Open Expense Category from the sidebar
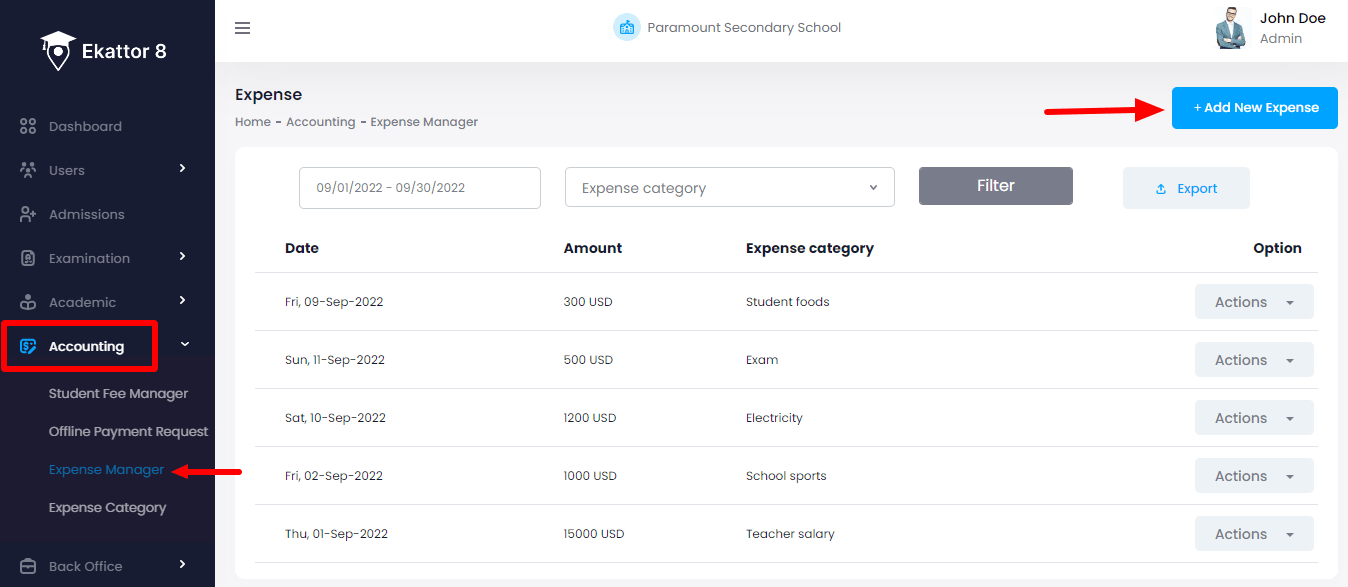1348x587 pixels. (x=108, y=507)
